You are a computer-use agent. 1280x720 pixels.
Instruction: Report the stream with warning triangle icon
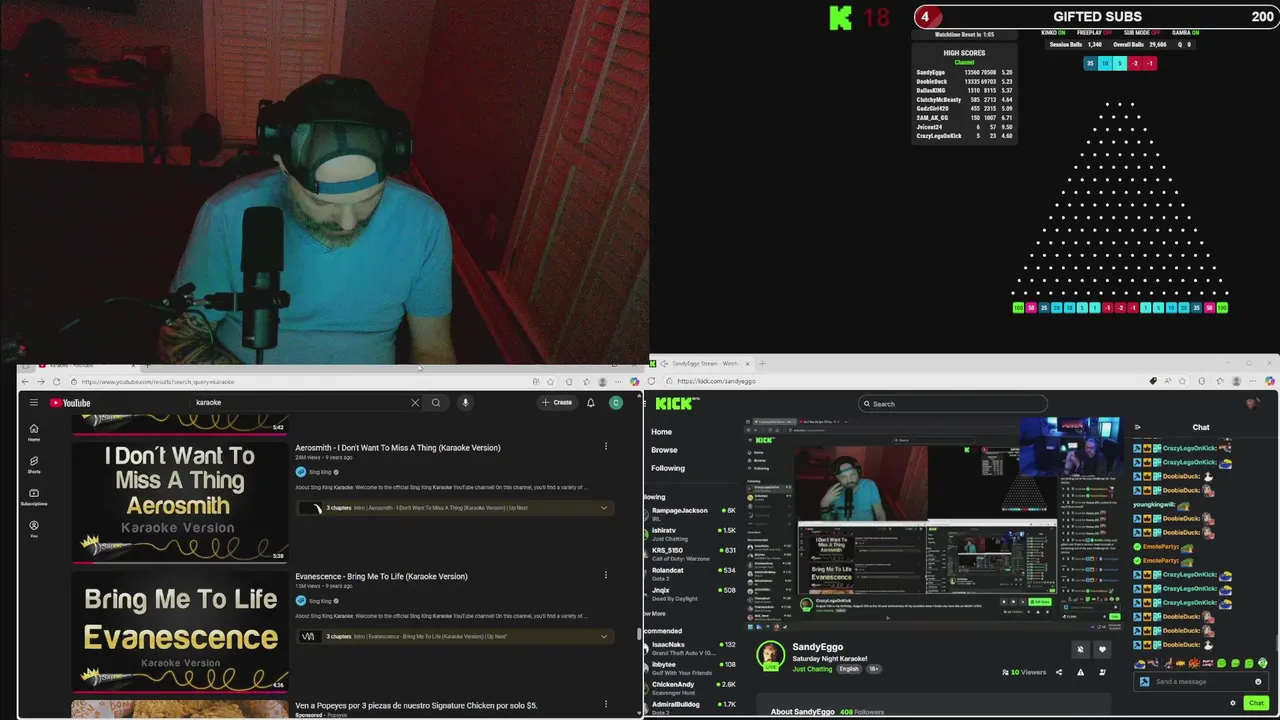click(1080, 672)
